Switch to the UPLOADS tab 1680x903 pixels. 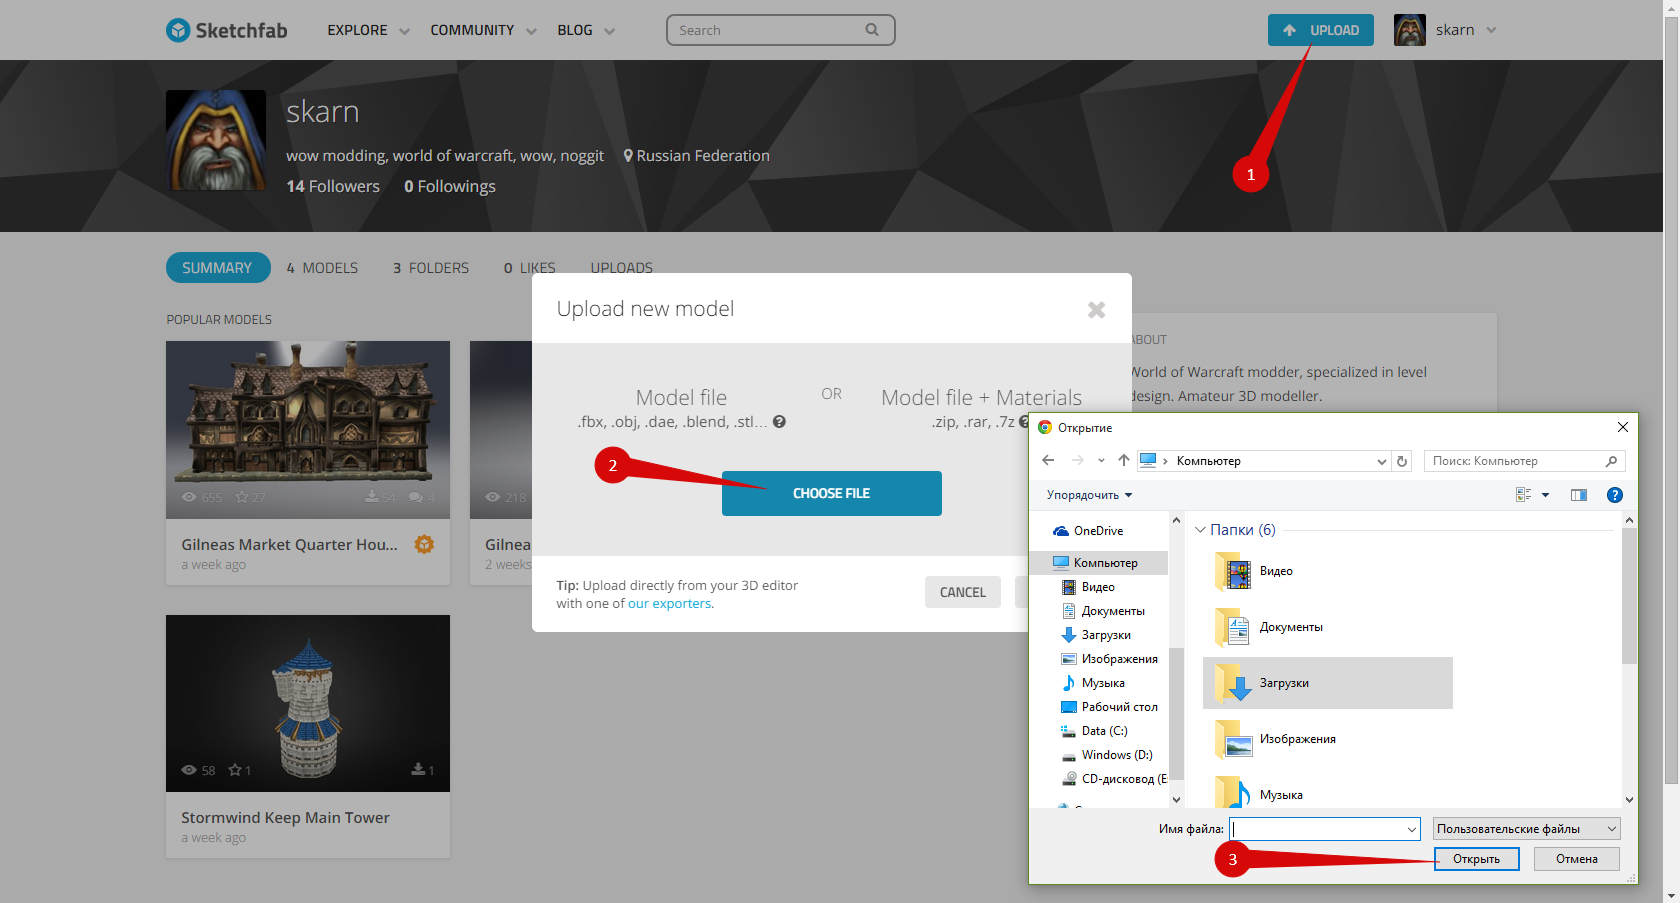point(621,268)
